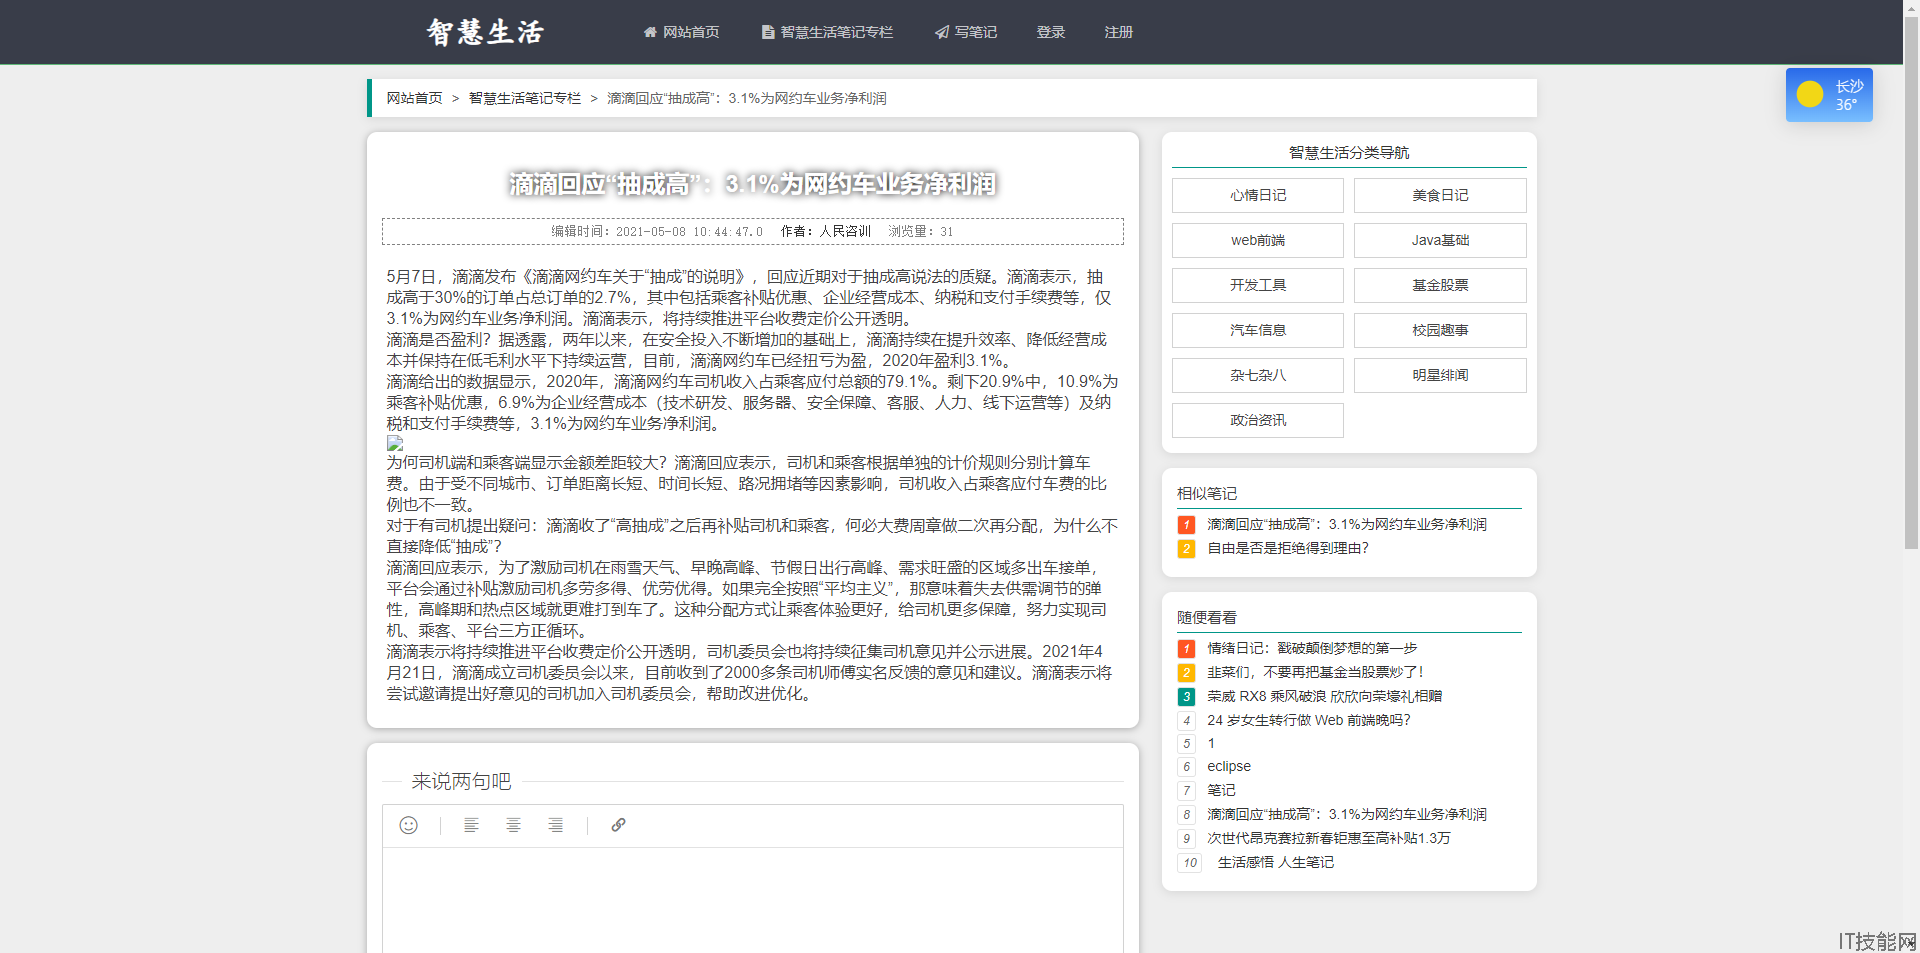Open the web前端 category
Viewport: 1920px width, 953px height.
1258,240
